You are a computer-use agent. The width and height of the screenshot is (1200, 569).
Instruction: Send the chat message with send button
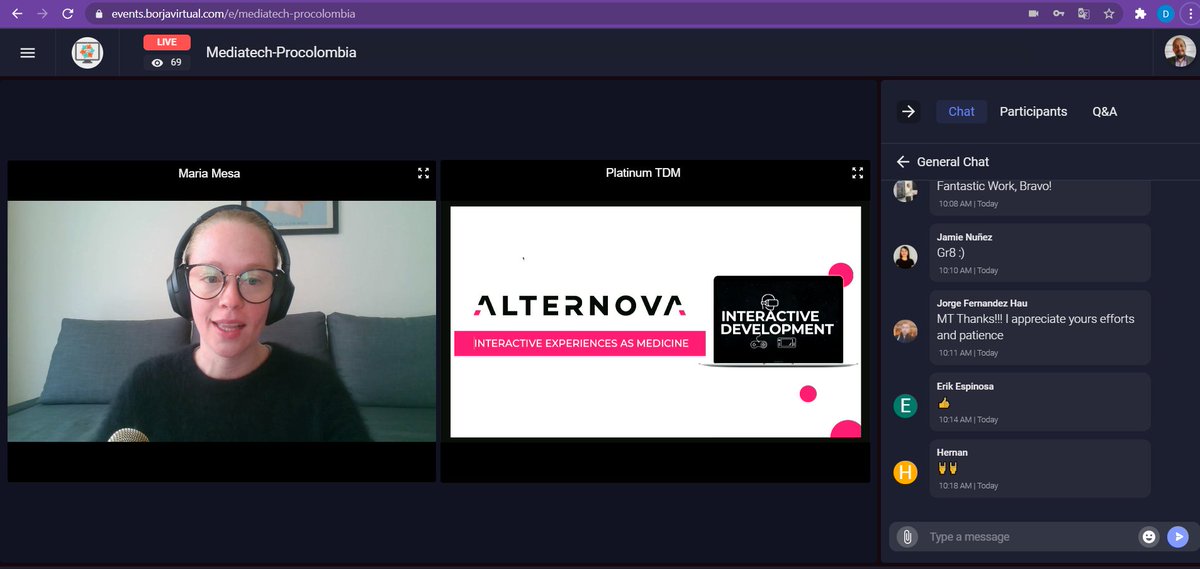point(1179,537)
